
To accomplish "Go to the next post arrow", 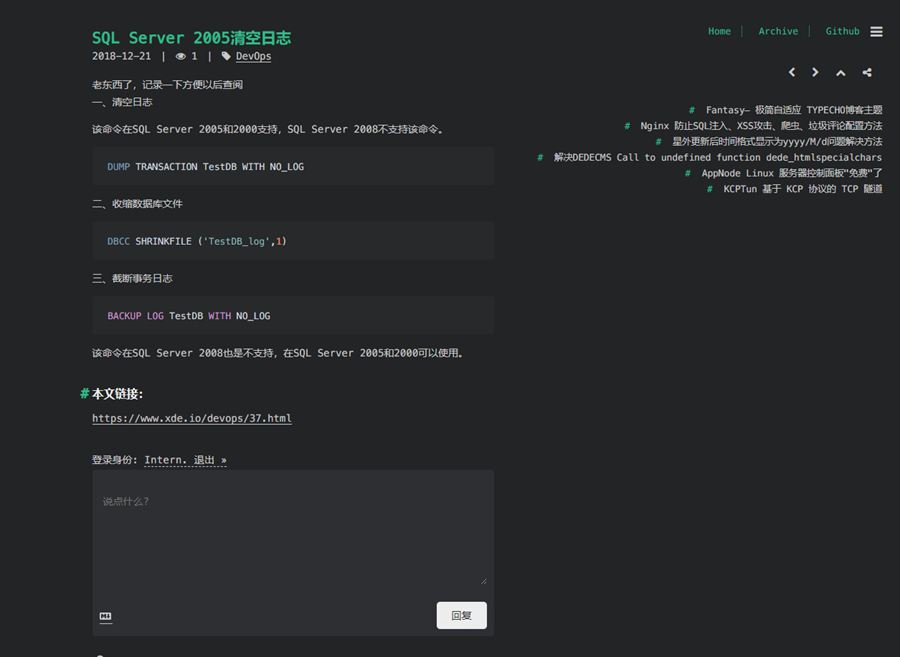I will [x=816, y=72].
